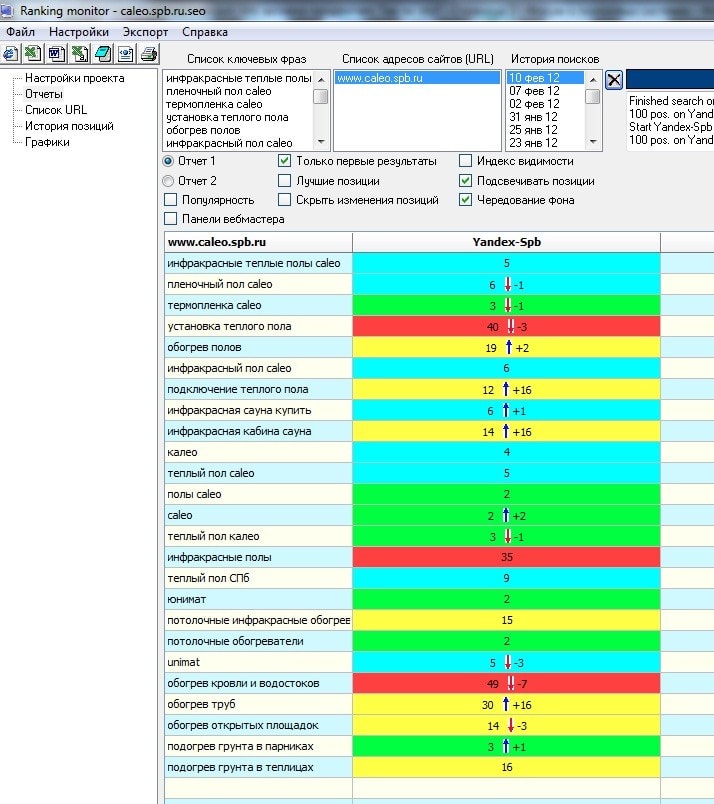
Task: Click the Excel icon beside the teal book
Action: pos(79,53)
